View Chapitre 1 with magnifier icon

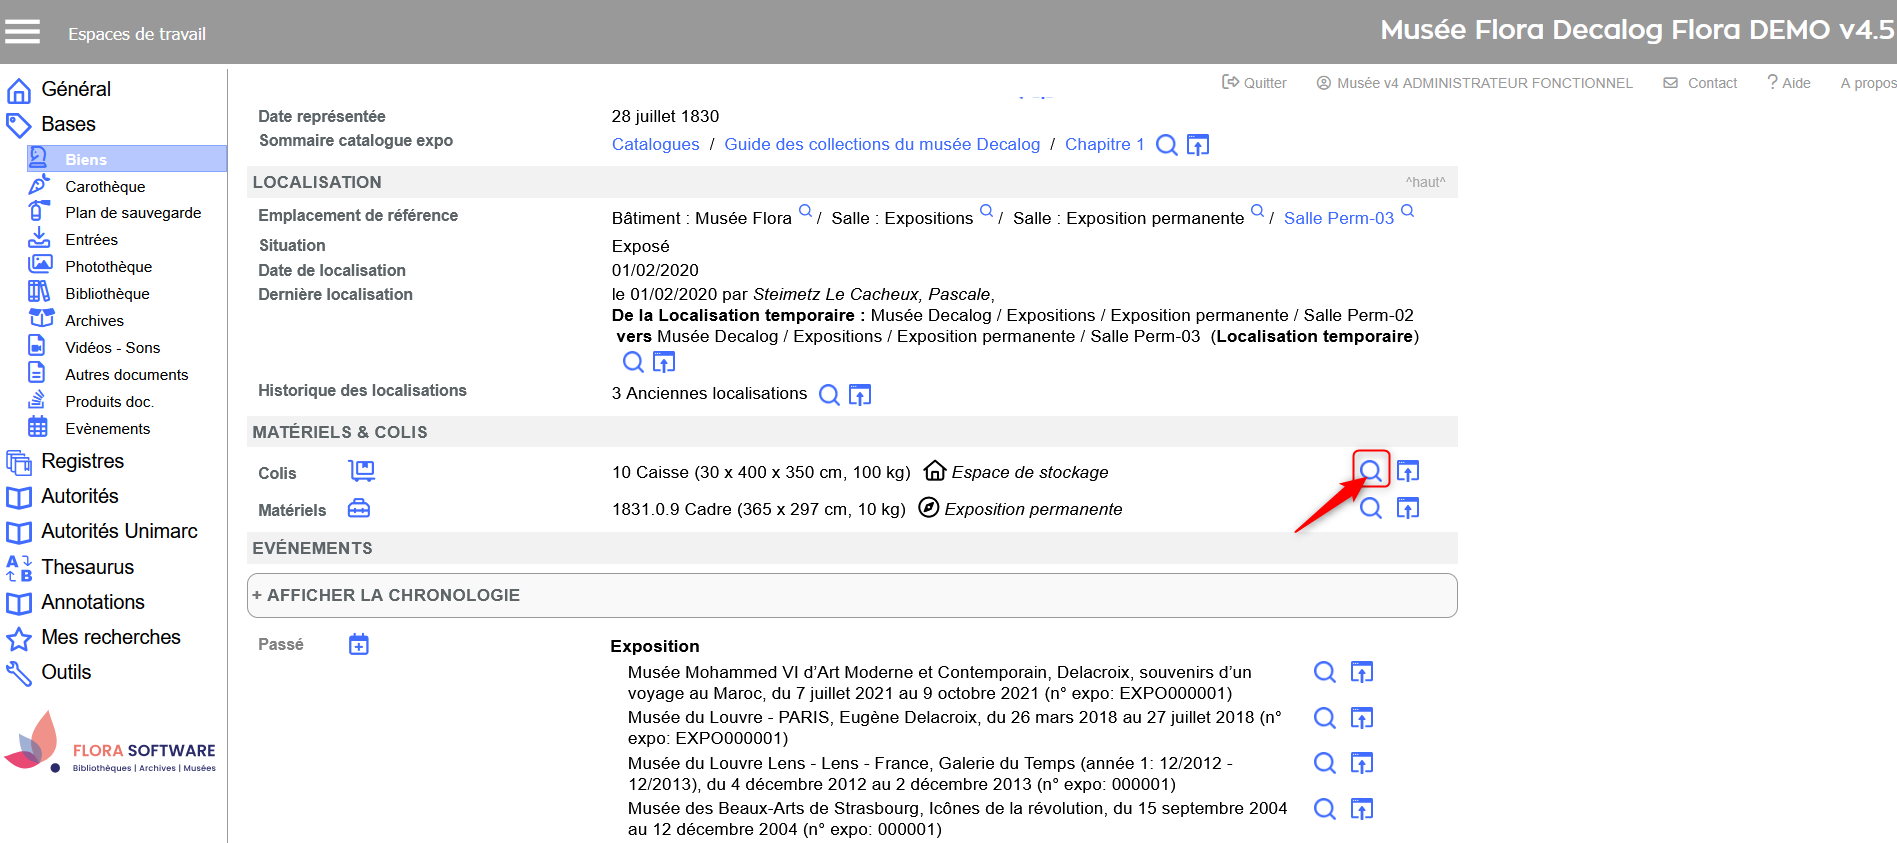1166,145
